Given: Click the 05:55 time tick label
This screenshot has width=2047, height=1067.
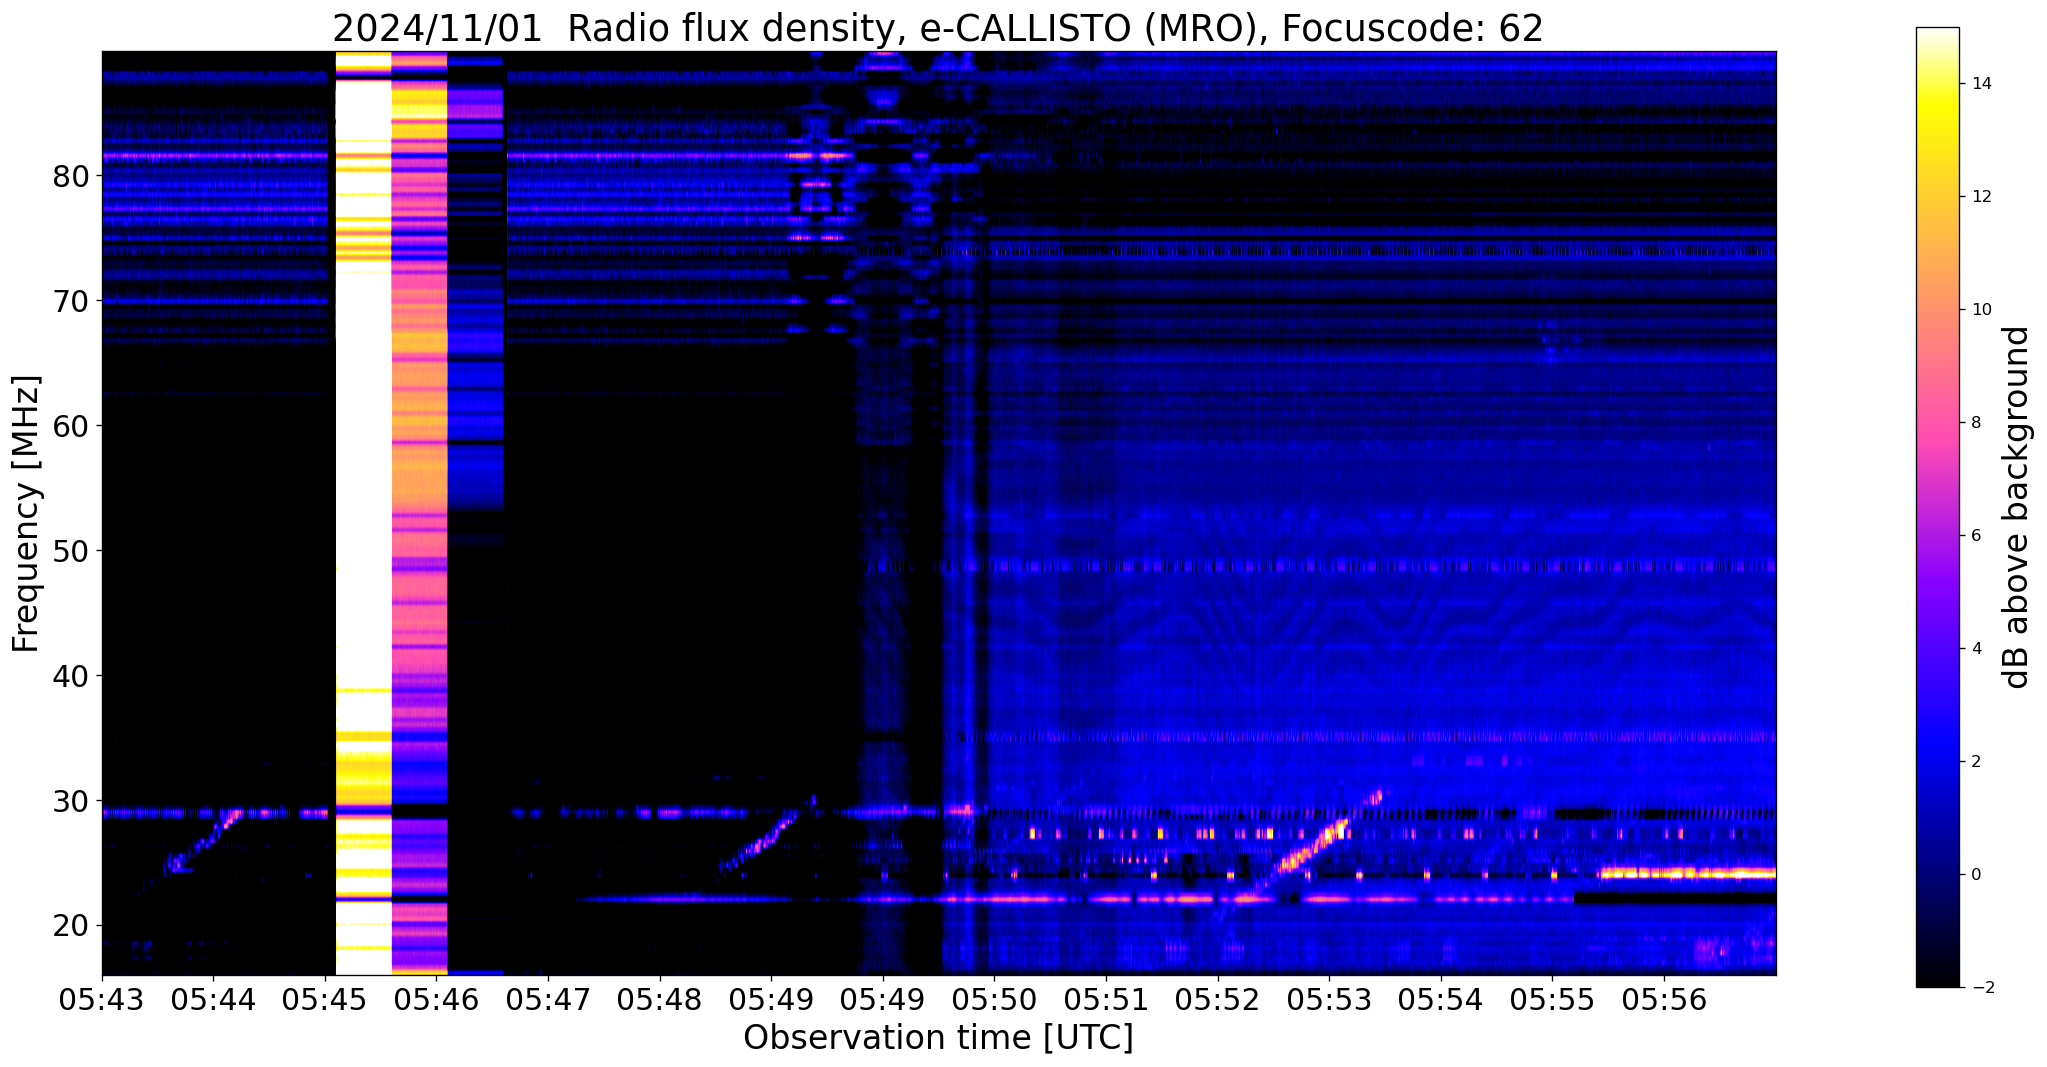Looking at the screenshot, I should pos(1553,1000).
